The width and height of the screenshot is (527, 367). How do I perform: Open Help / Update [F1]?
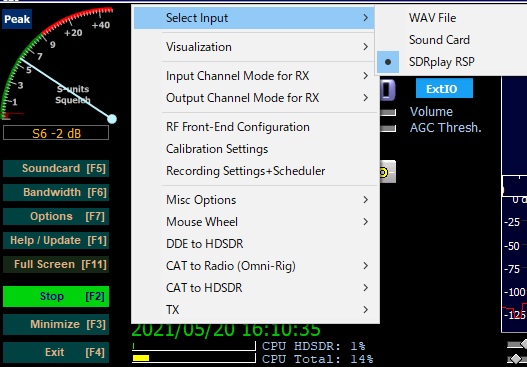click(56, 241)
